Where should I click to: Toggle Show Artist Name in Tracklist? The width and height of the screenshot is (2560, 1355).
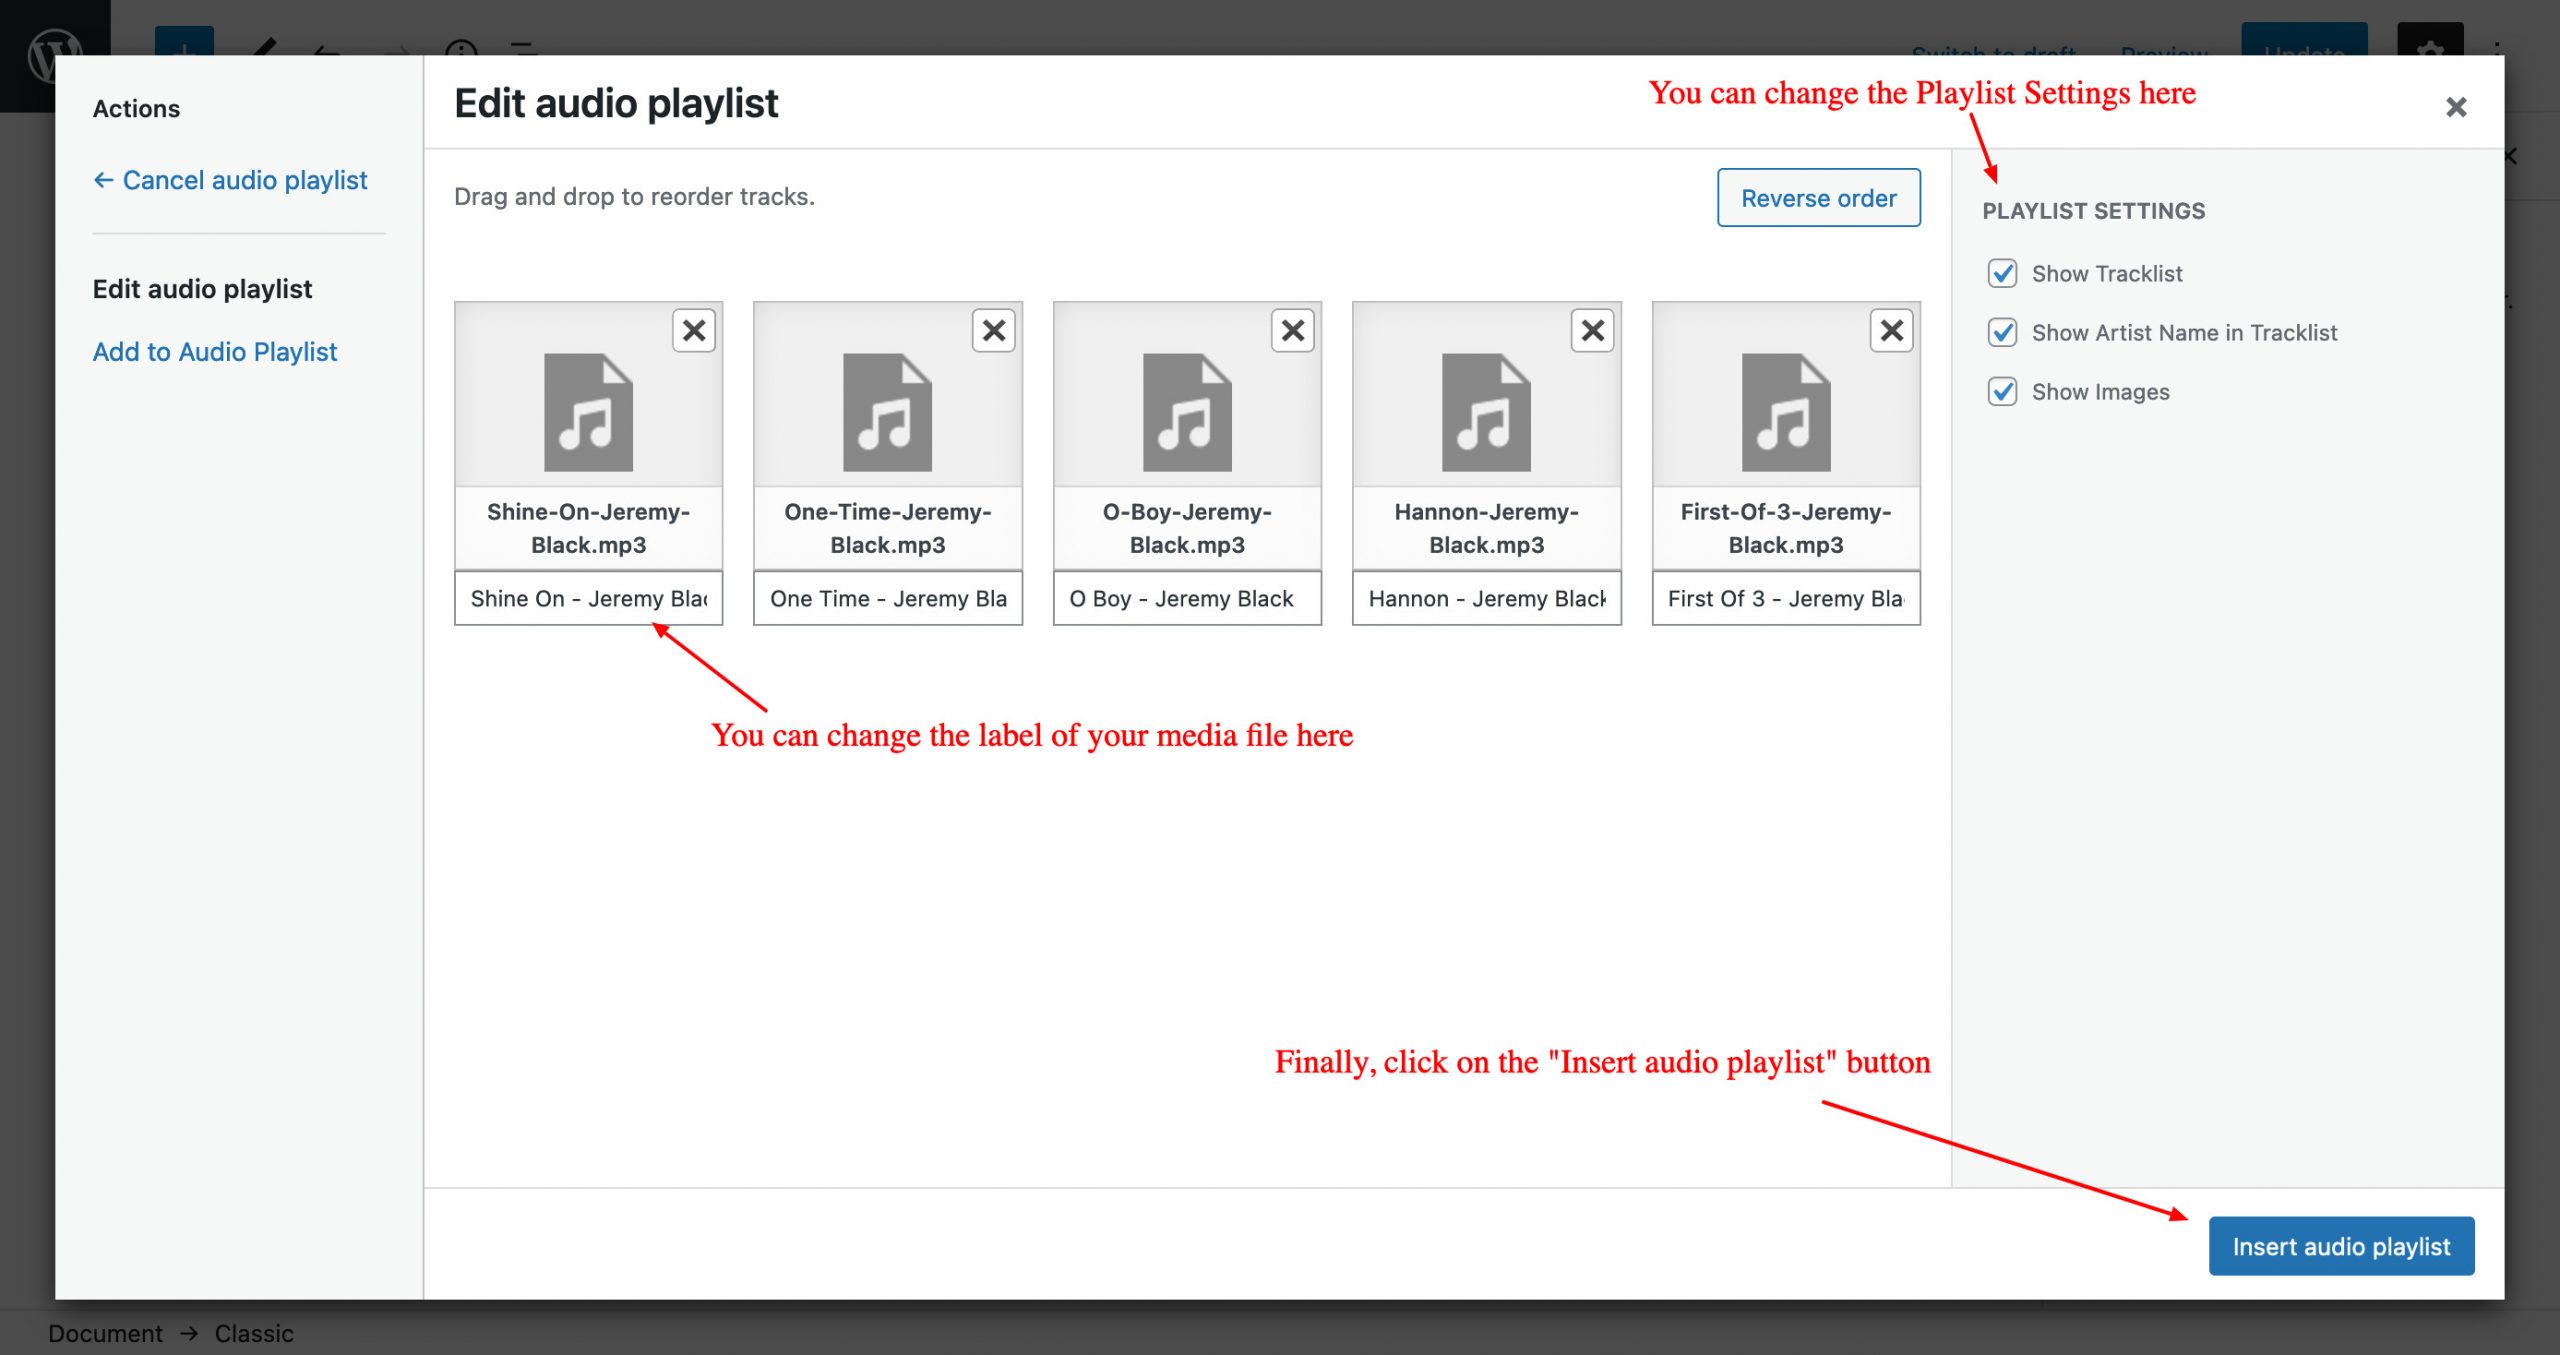pos(2002,332)
